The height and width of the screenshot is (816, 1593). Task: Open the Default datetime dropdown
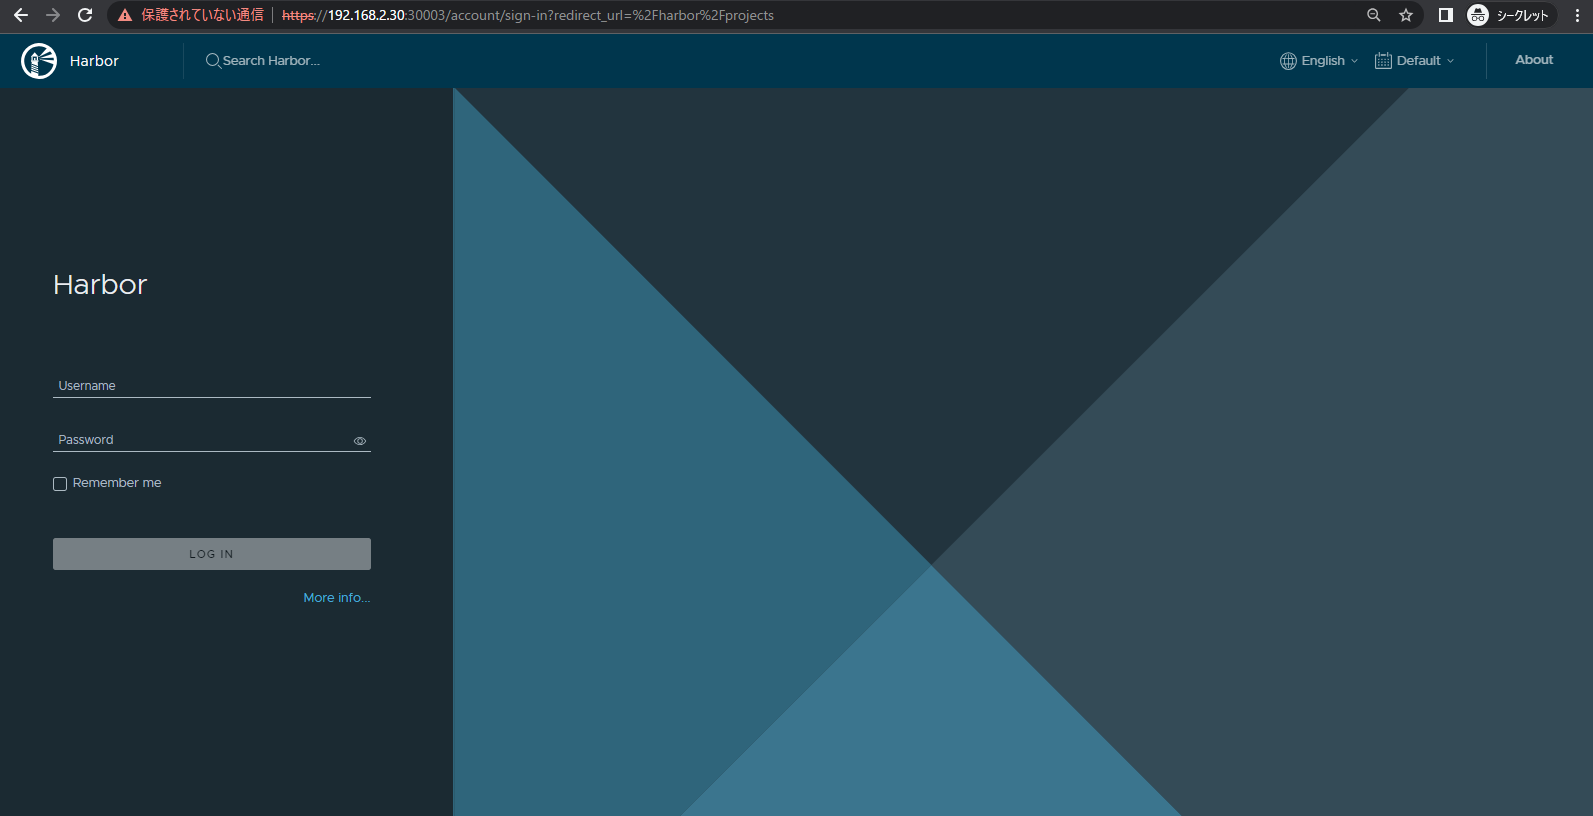[x=1415, y=61]
